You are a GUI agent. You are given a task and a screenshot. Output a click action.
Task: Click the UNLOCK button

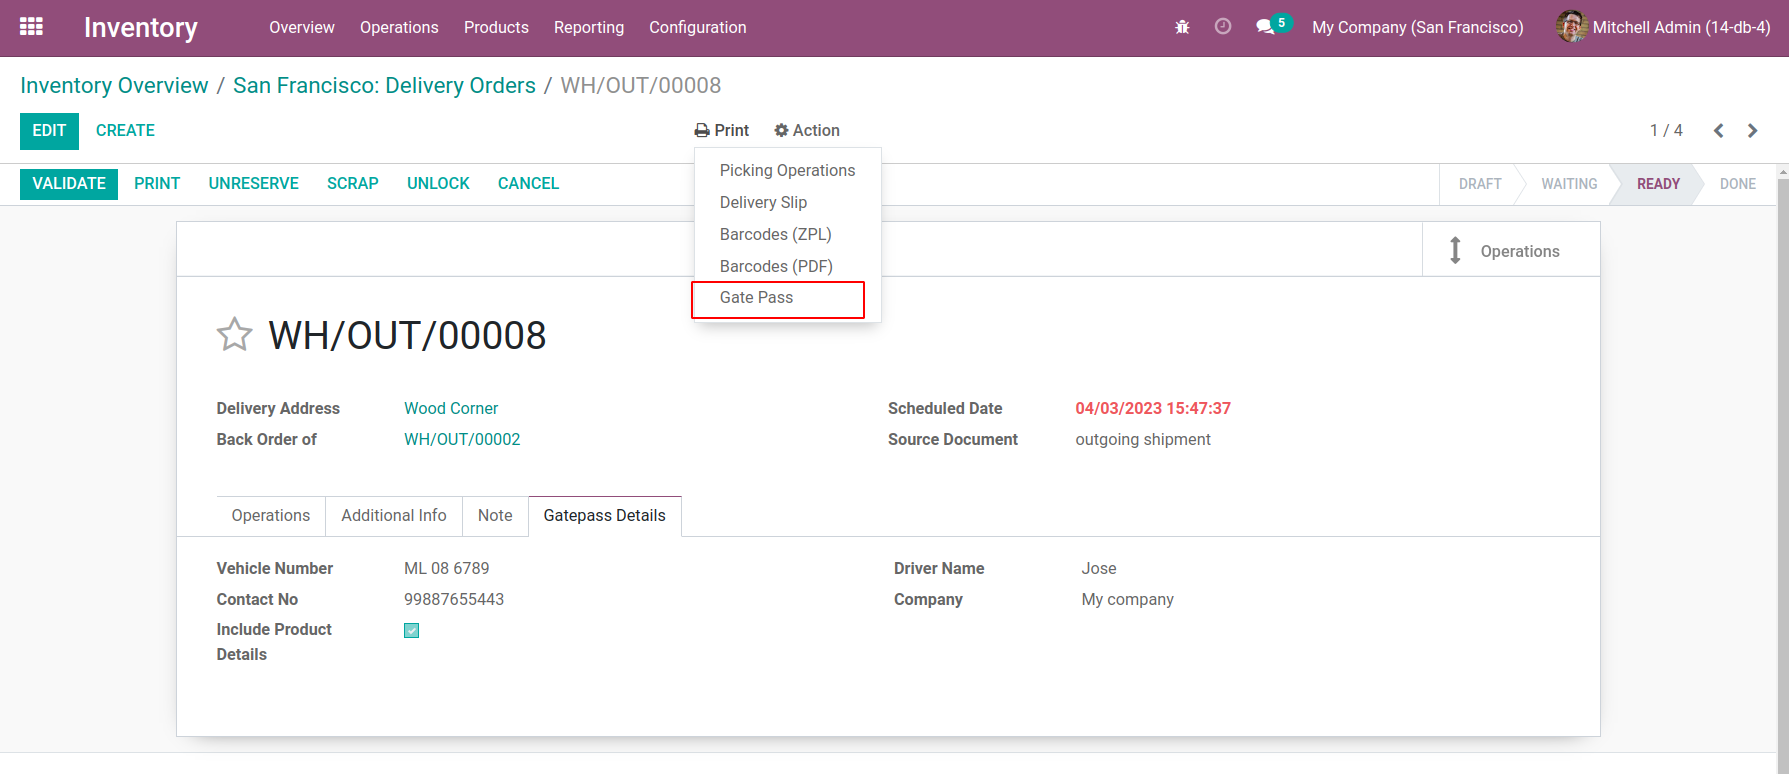[x=438, y=184]
